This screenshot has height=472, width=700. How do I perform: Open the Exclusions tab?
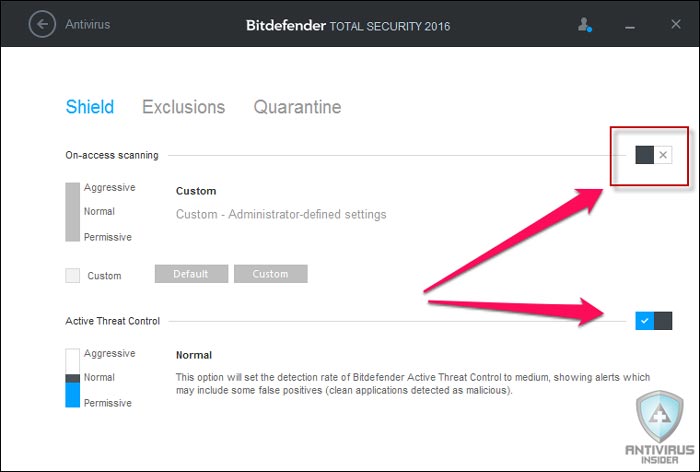(x=183, y=107)
